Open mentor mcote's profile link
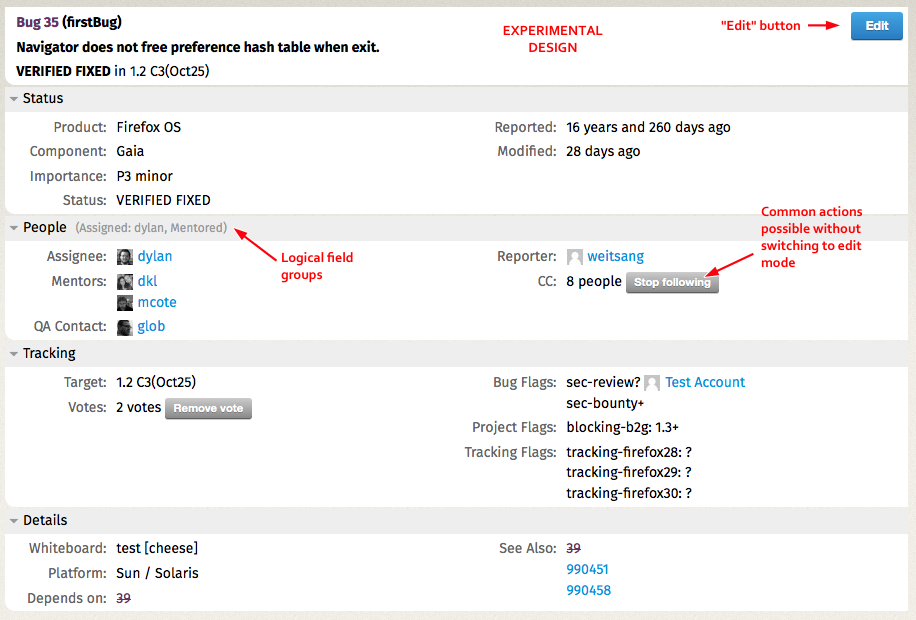This screenshot has height=620, width=916. pyautogui.click(x=157, y=302)
